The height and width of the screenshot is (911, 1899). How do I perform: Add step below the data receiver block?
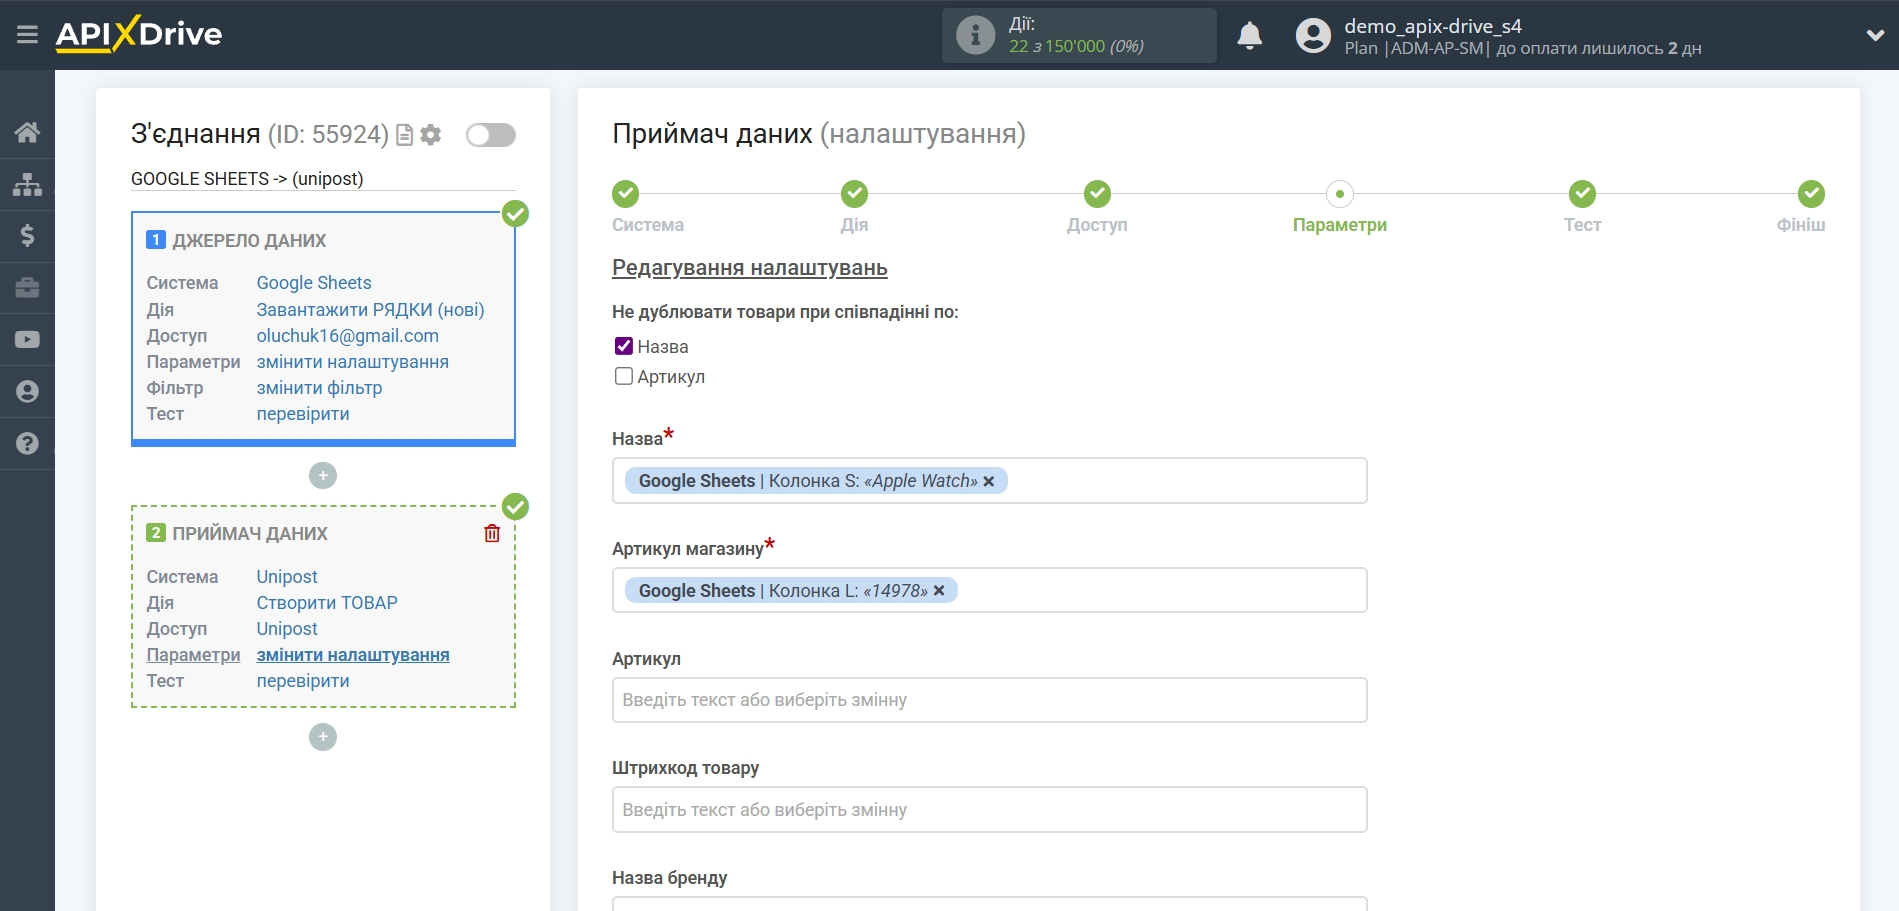tap(323, 738)
